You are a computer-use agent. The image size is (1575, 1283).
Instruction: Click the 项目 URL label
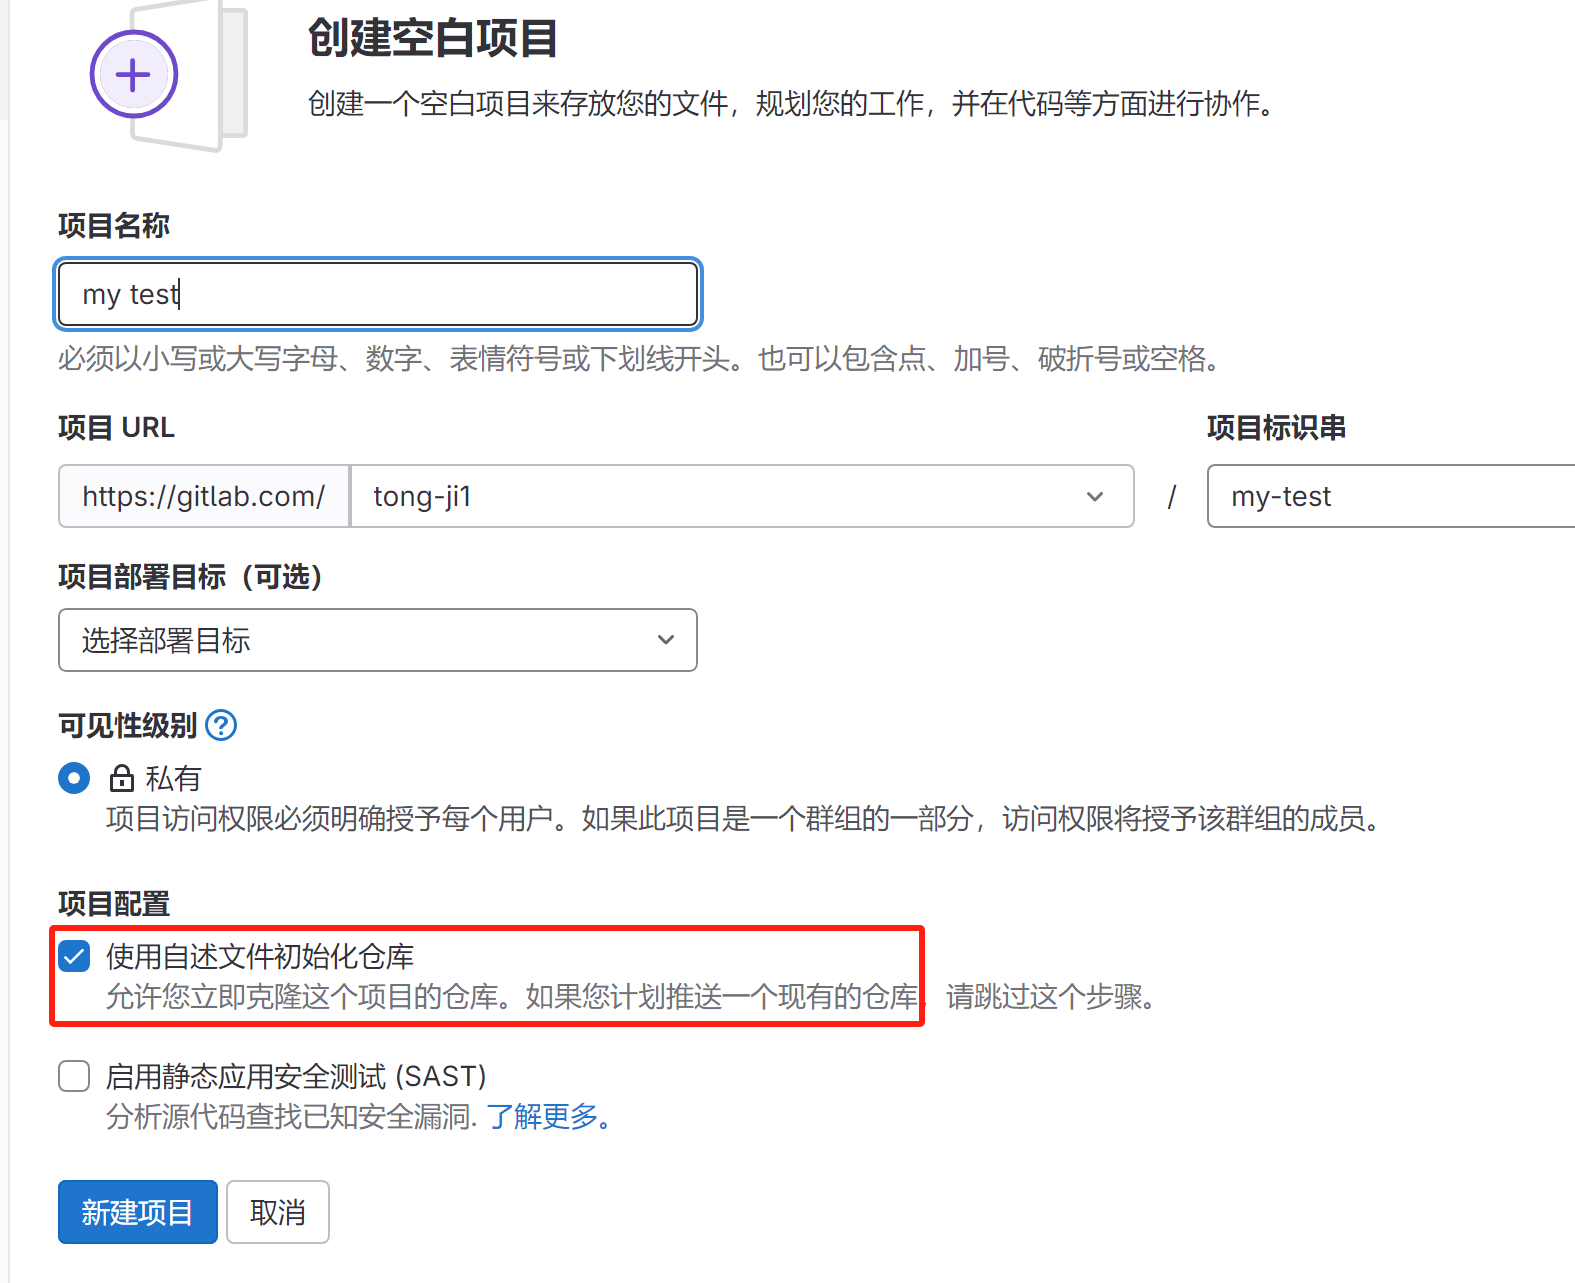coord(116,428)
